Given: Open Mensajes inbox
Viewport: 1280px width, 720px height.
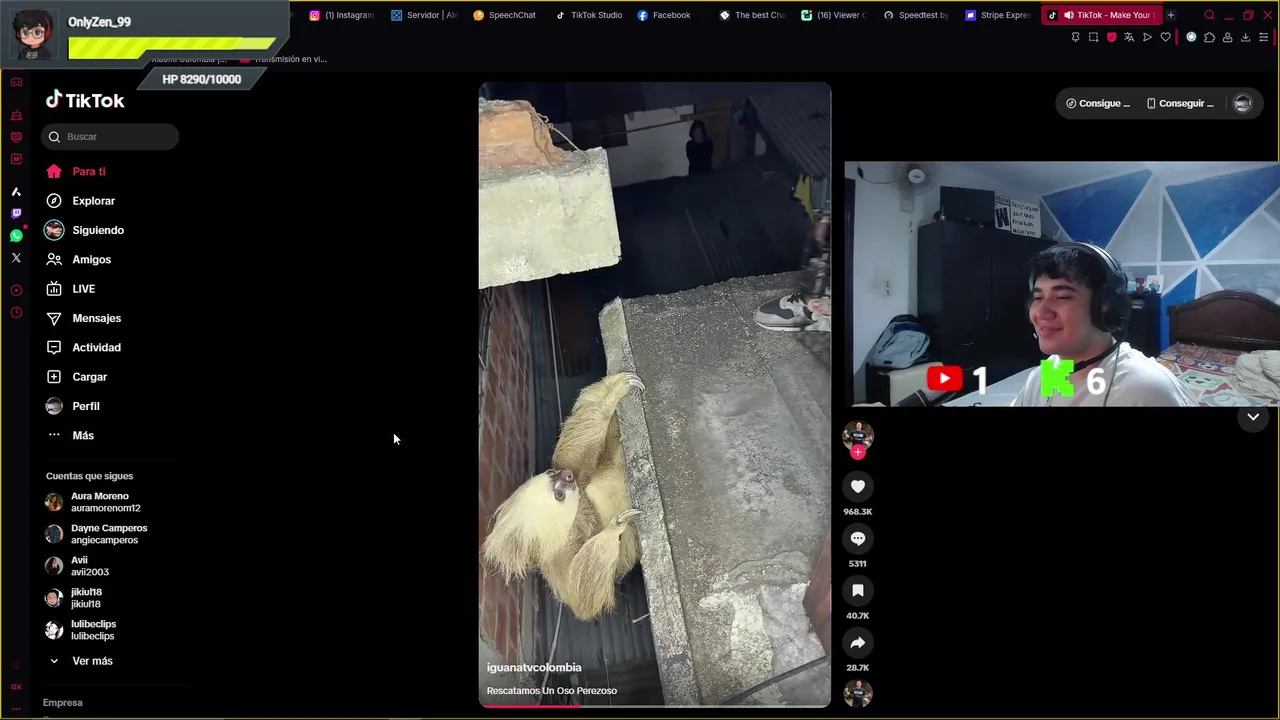Looking at the screenshot, I should tap(83, 318).
